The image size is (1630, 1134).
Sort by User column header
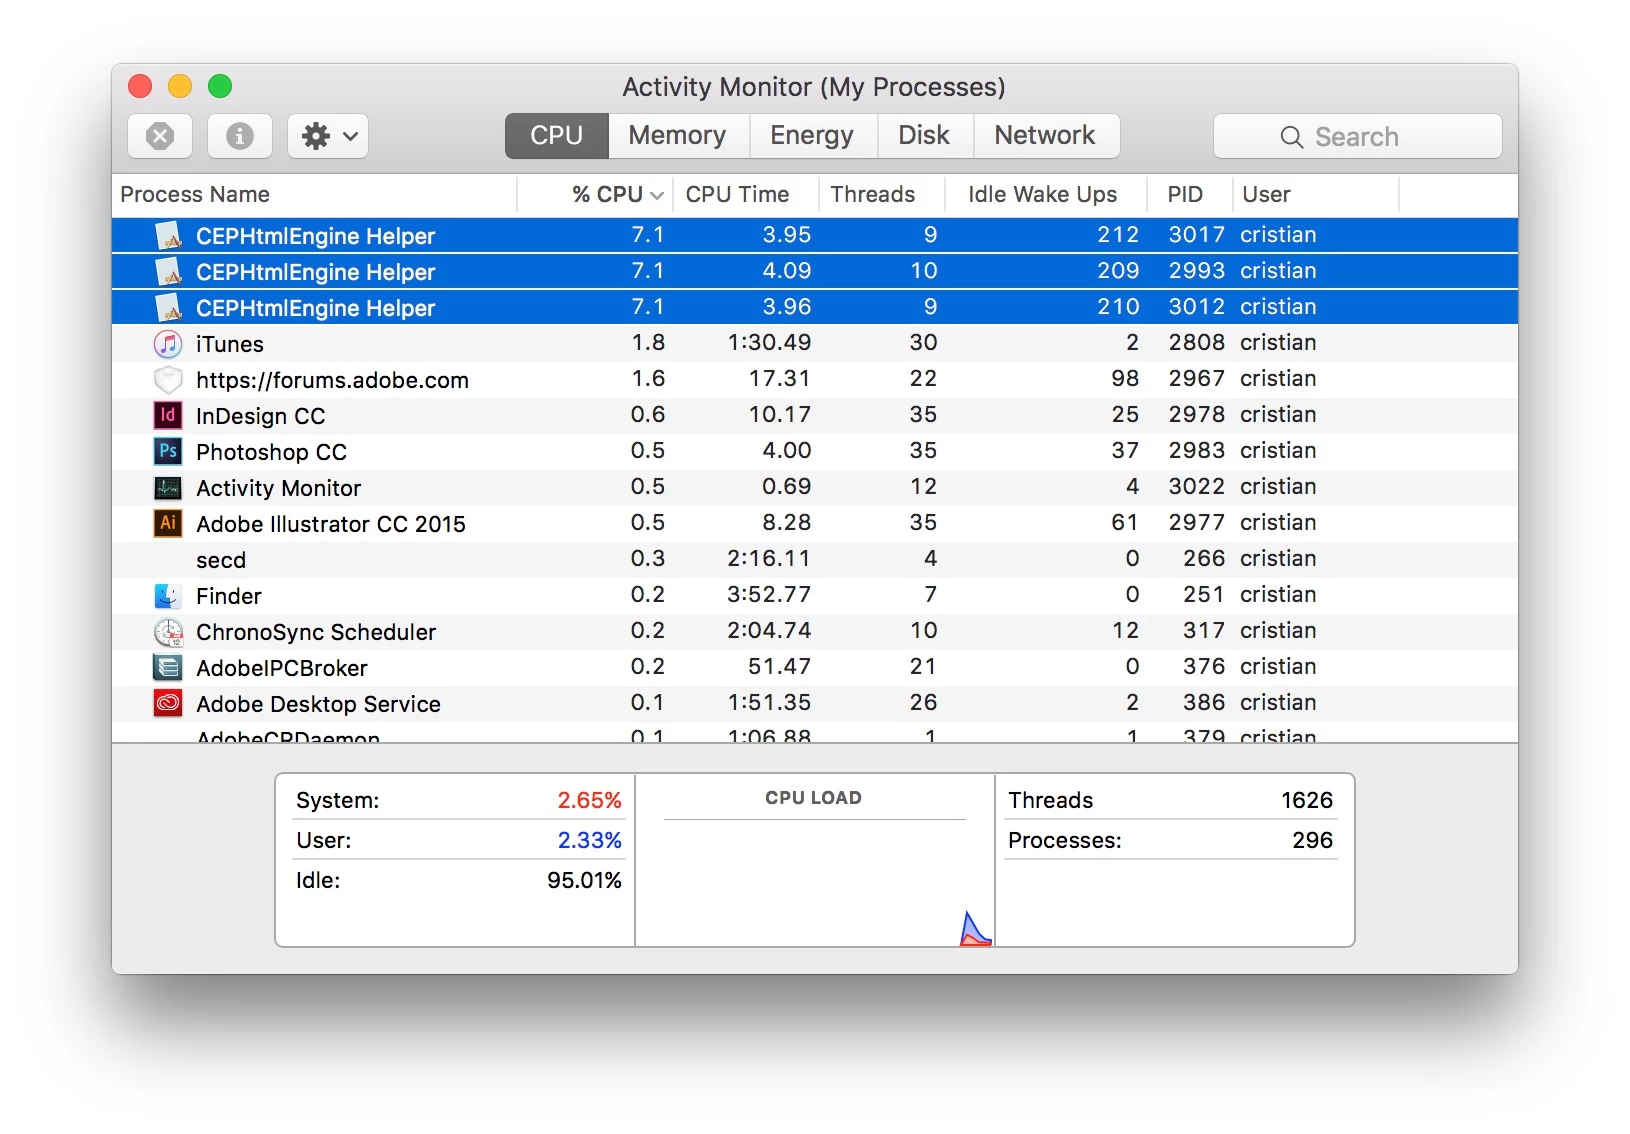(1315, 194)
